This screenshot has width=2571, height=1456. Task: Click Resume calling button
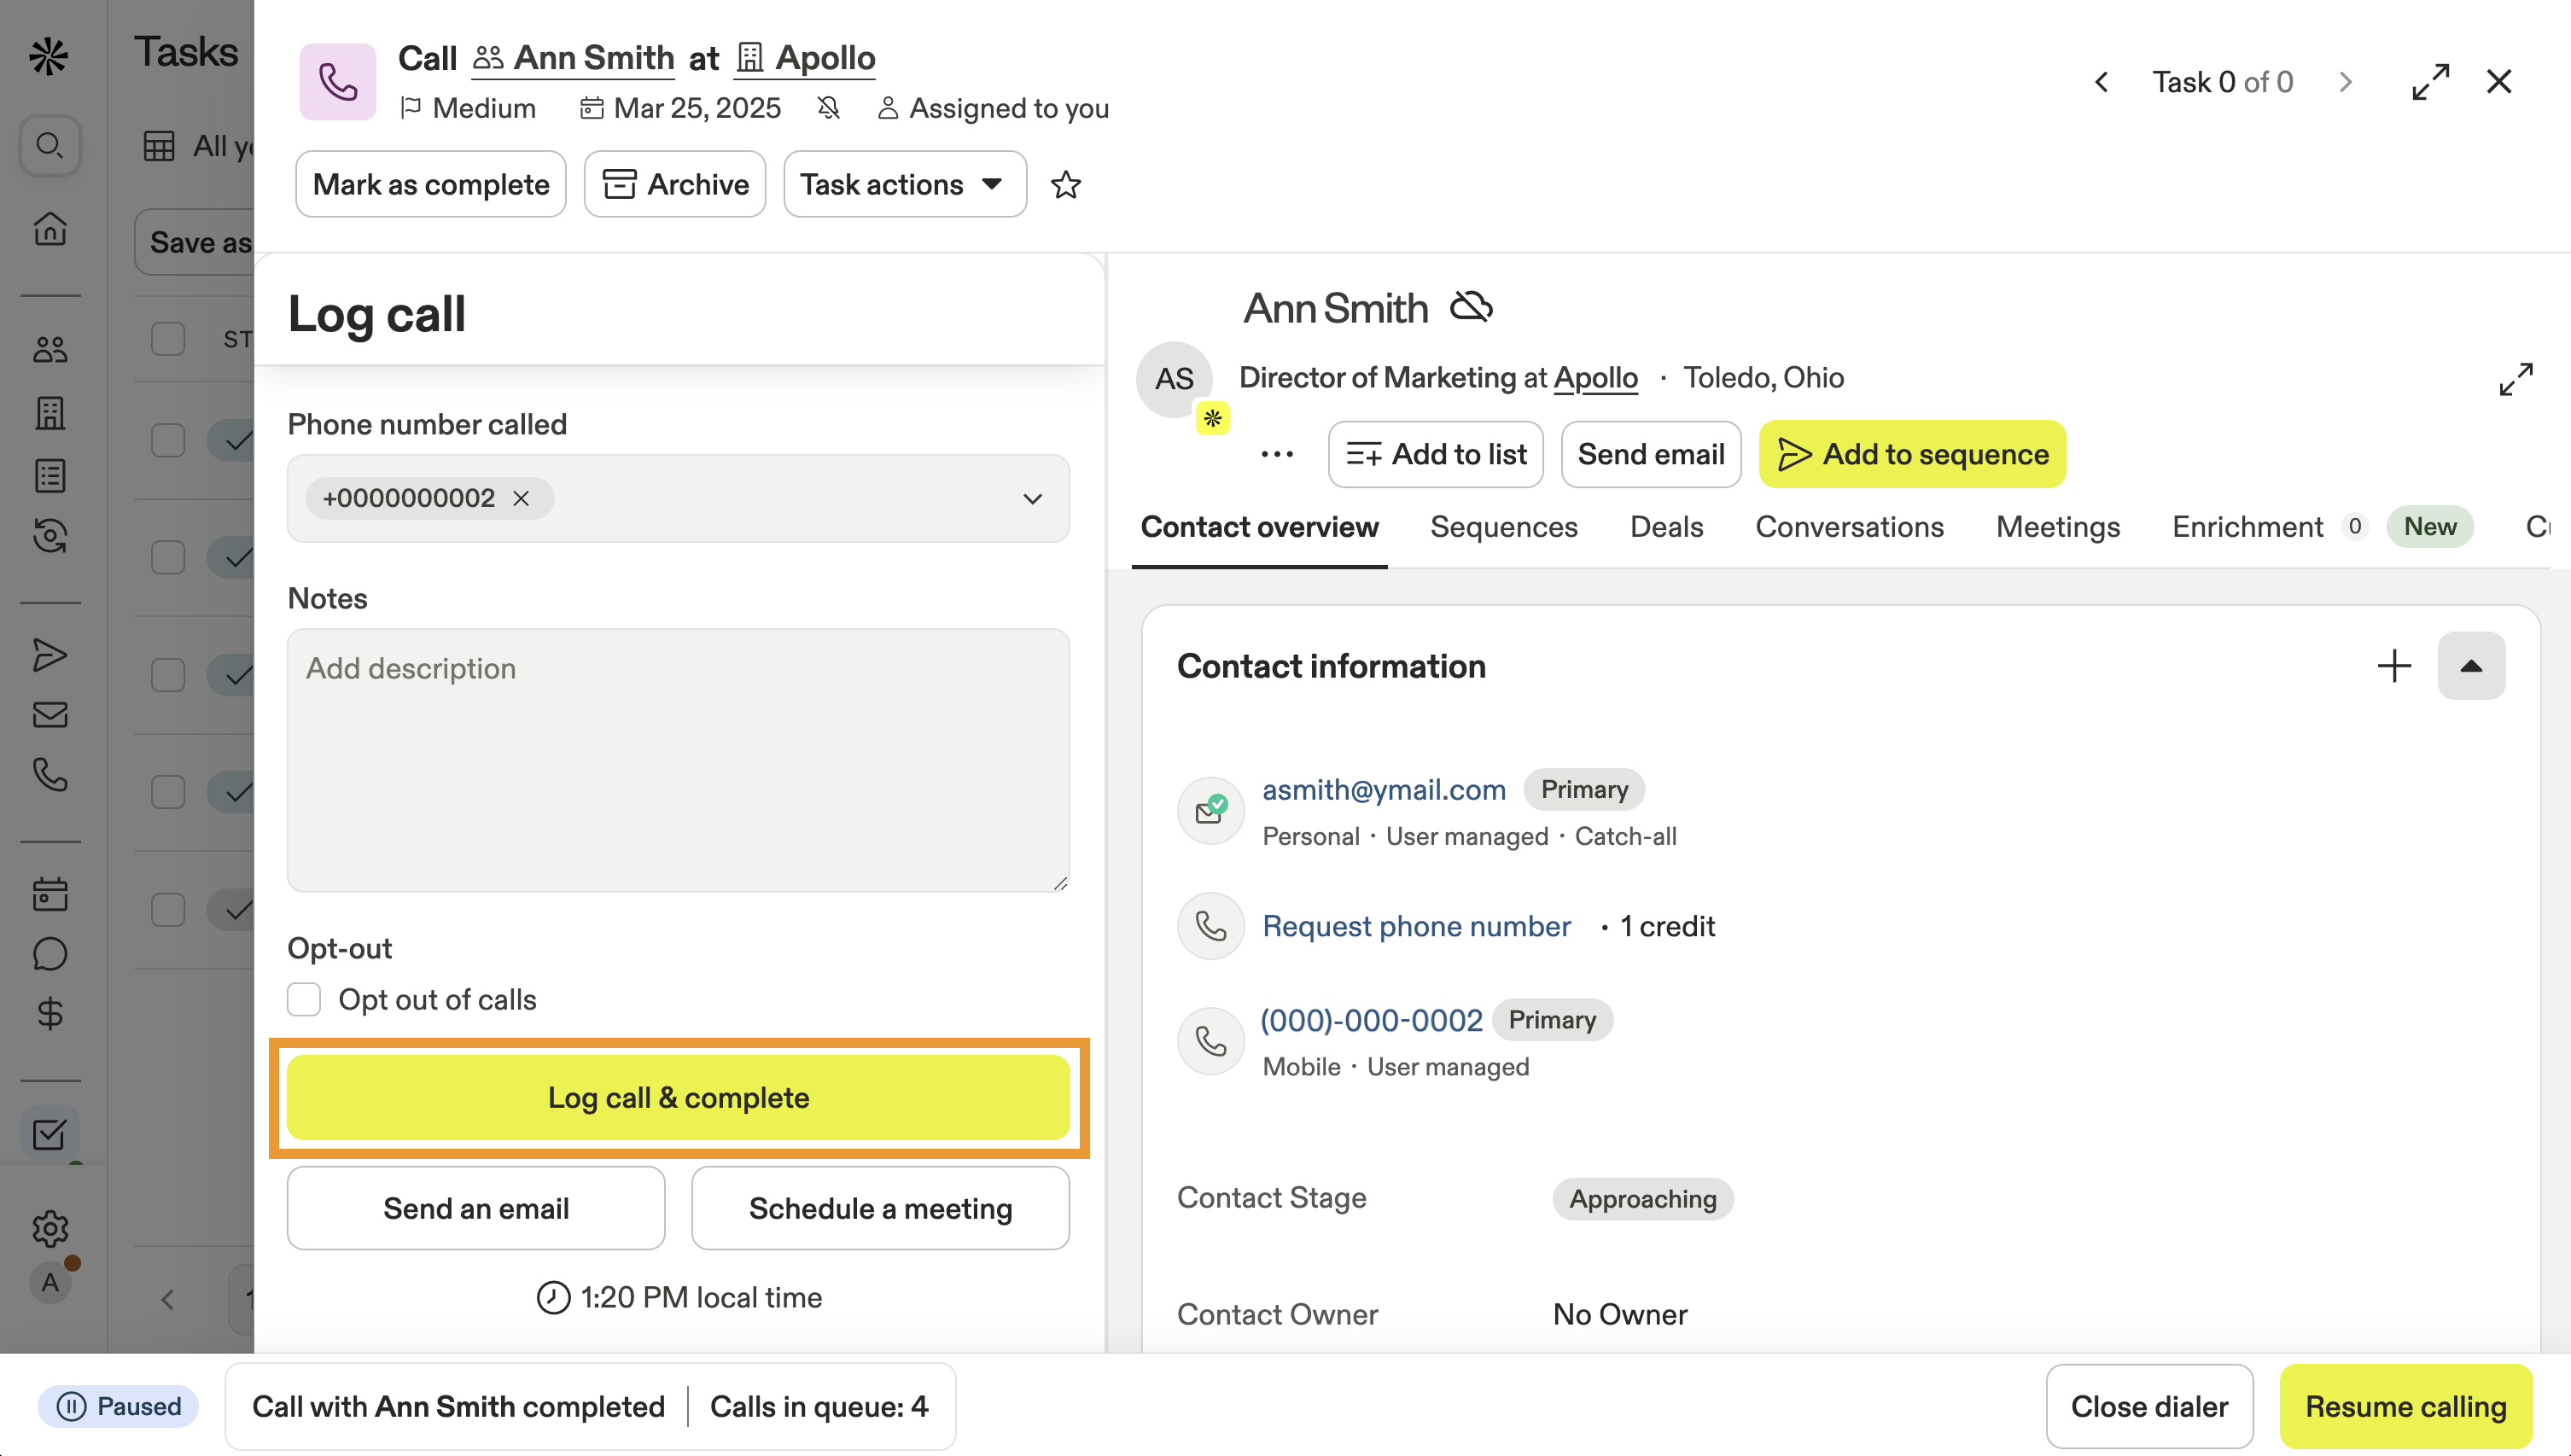point(2405,1407)
